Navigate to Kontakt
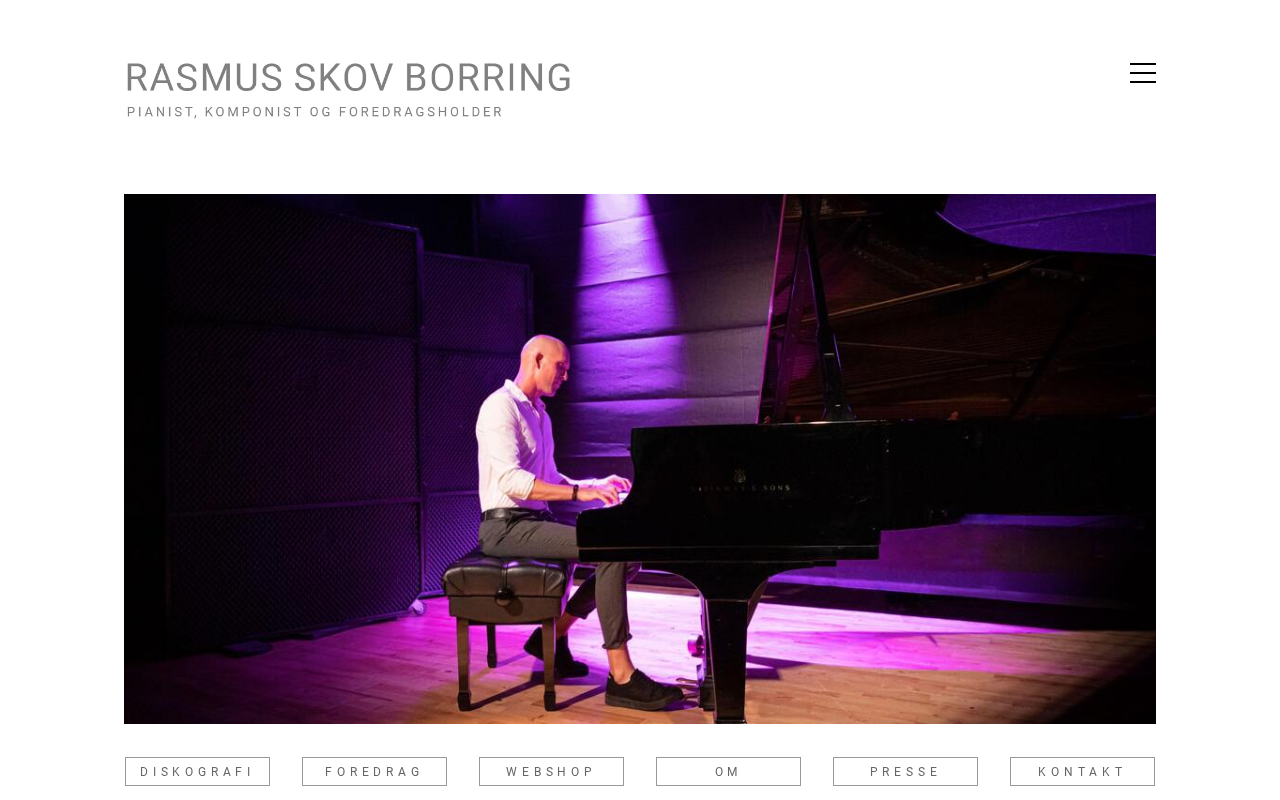 coord(1082,772)
